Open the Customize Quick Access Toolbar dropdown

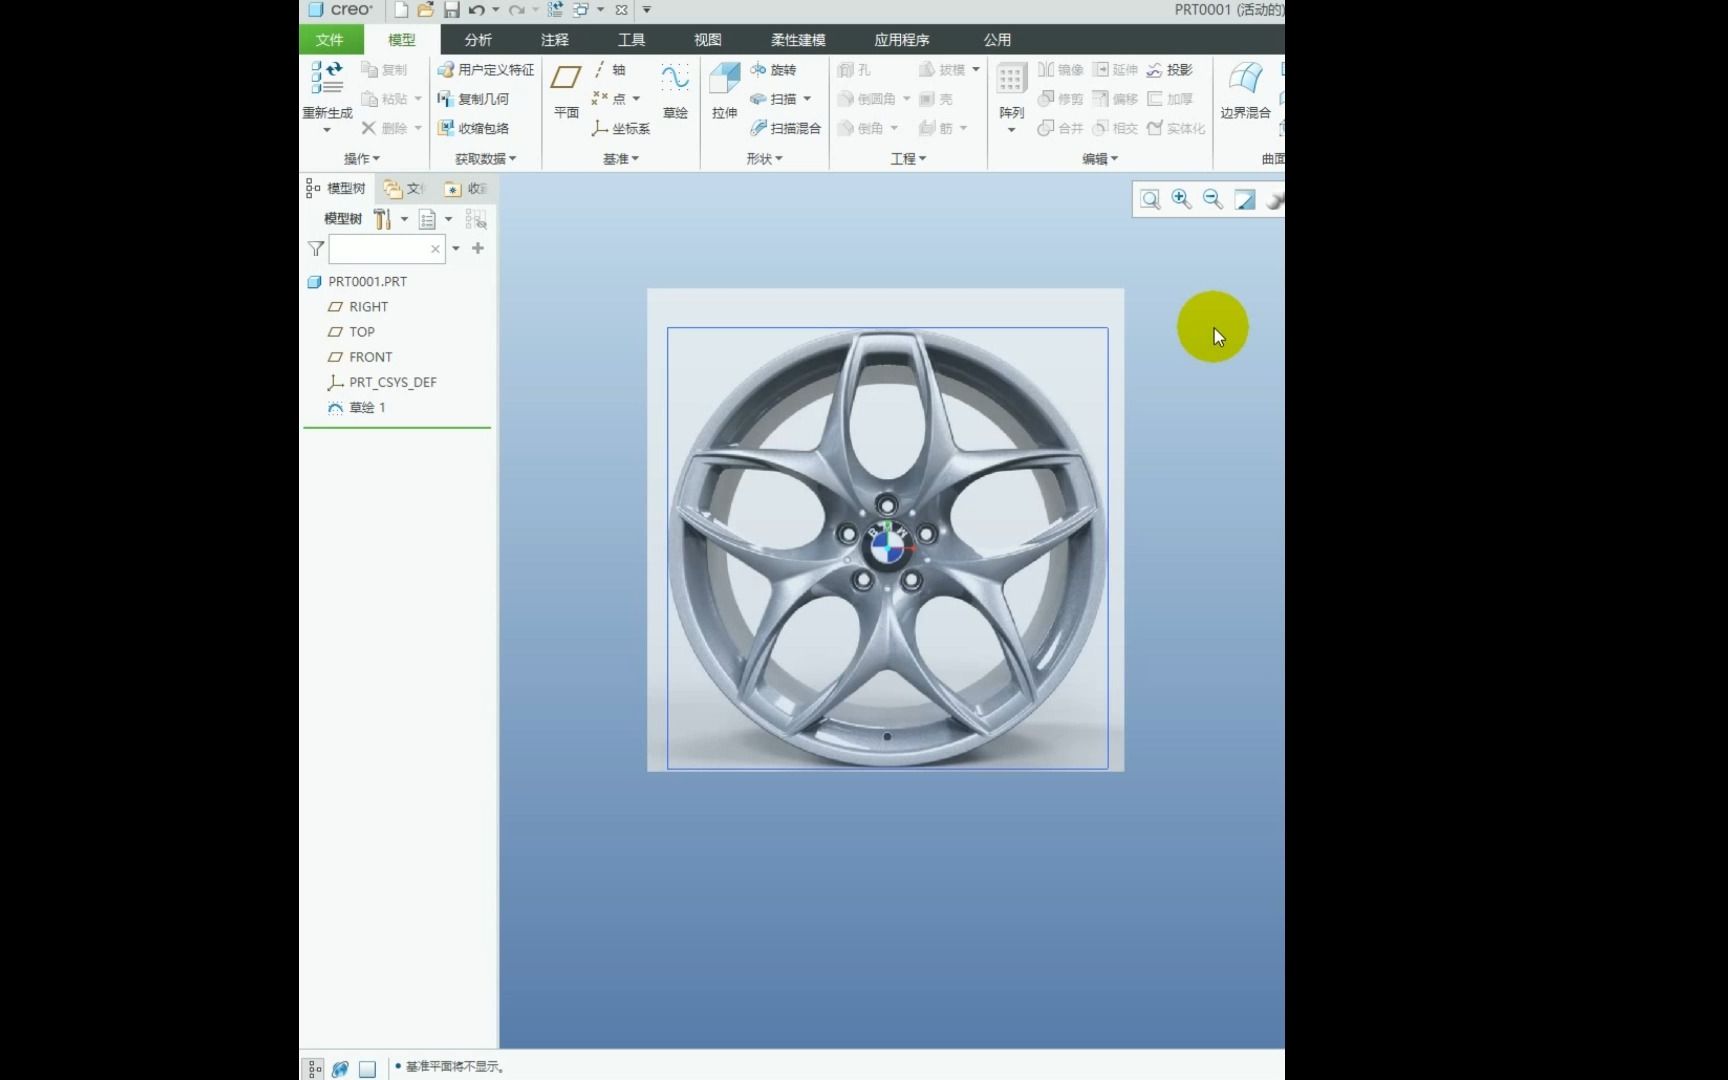[x=647, y=10]
